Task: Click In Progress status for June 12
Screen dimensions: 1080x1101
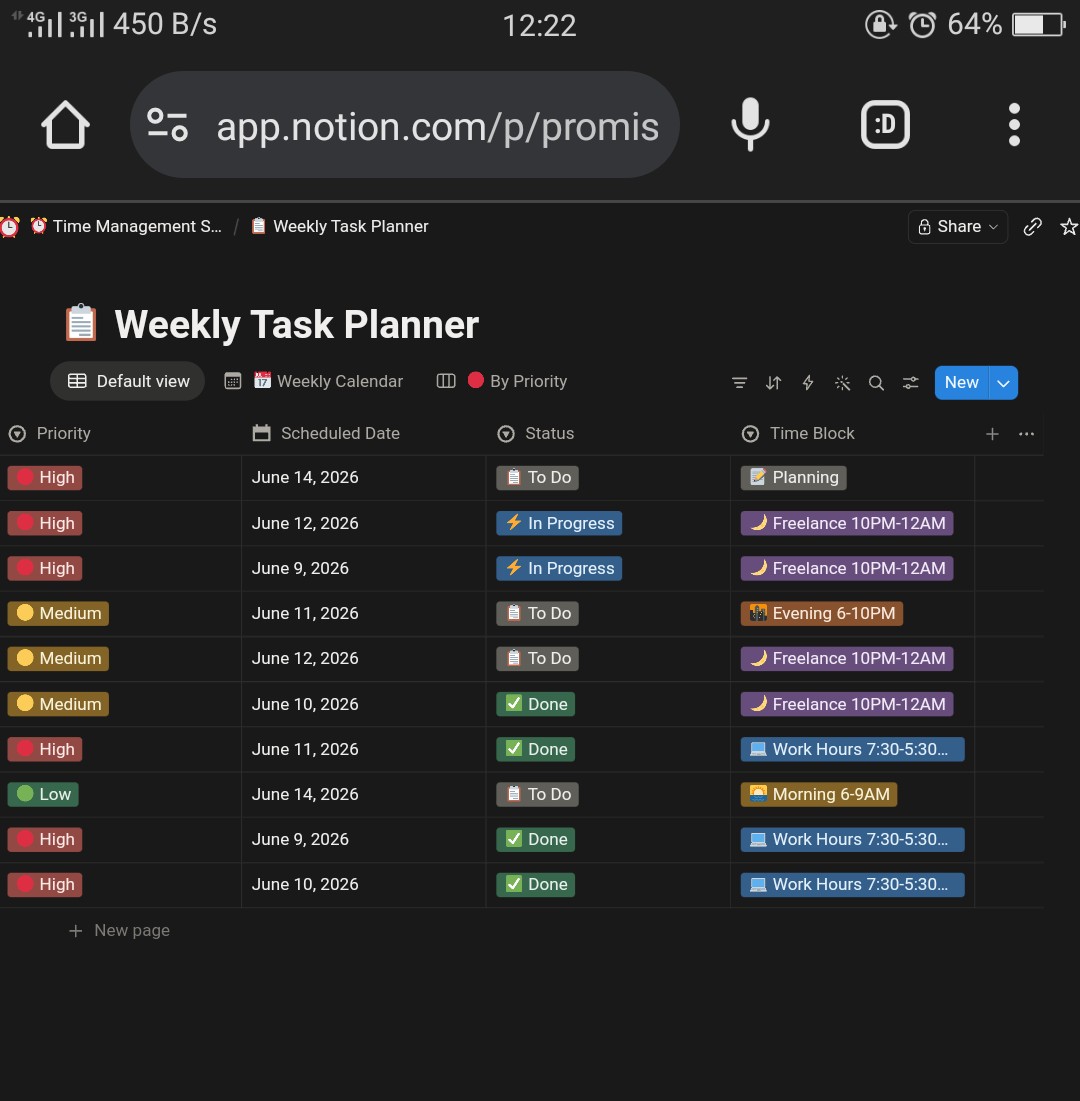Action: (x=559, y=523)
